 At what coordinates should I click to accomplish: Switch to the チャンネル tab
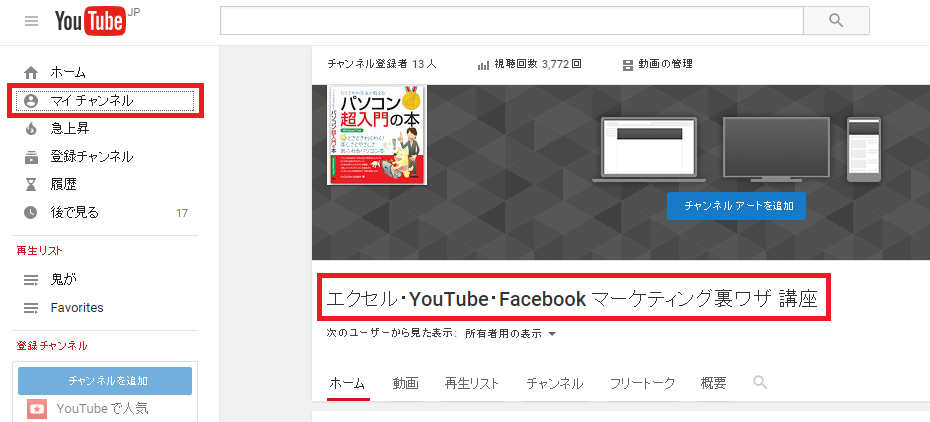555,383
